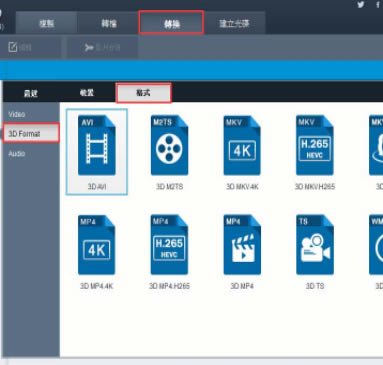Click the "3D TS" label text
The image size is (383, 365).
tap(315, 286)
